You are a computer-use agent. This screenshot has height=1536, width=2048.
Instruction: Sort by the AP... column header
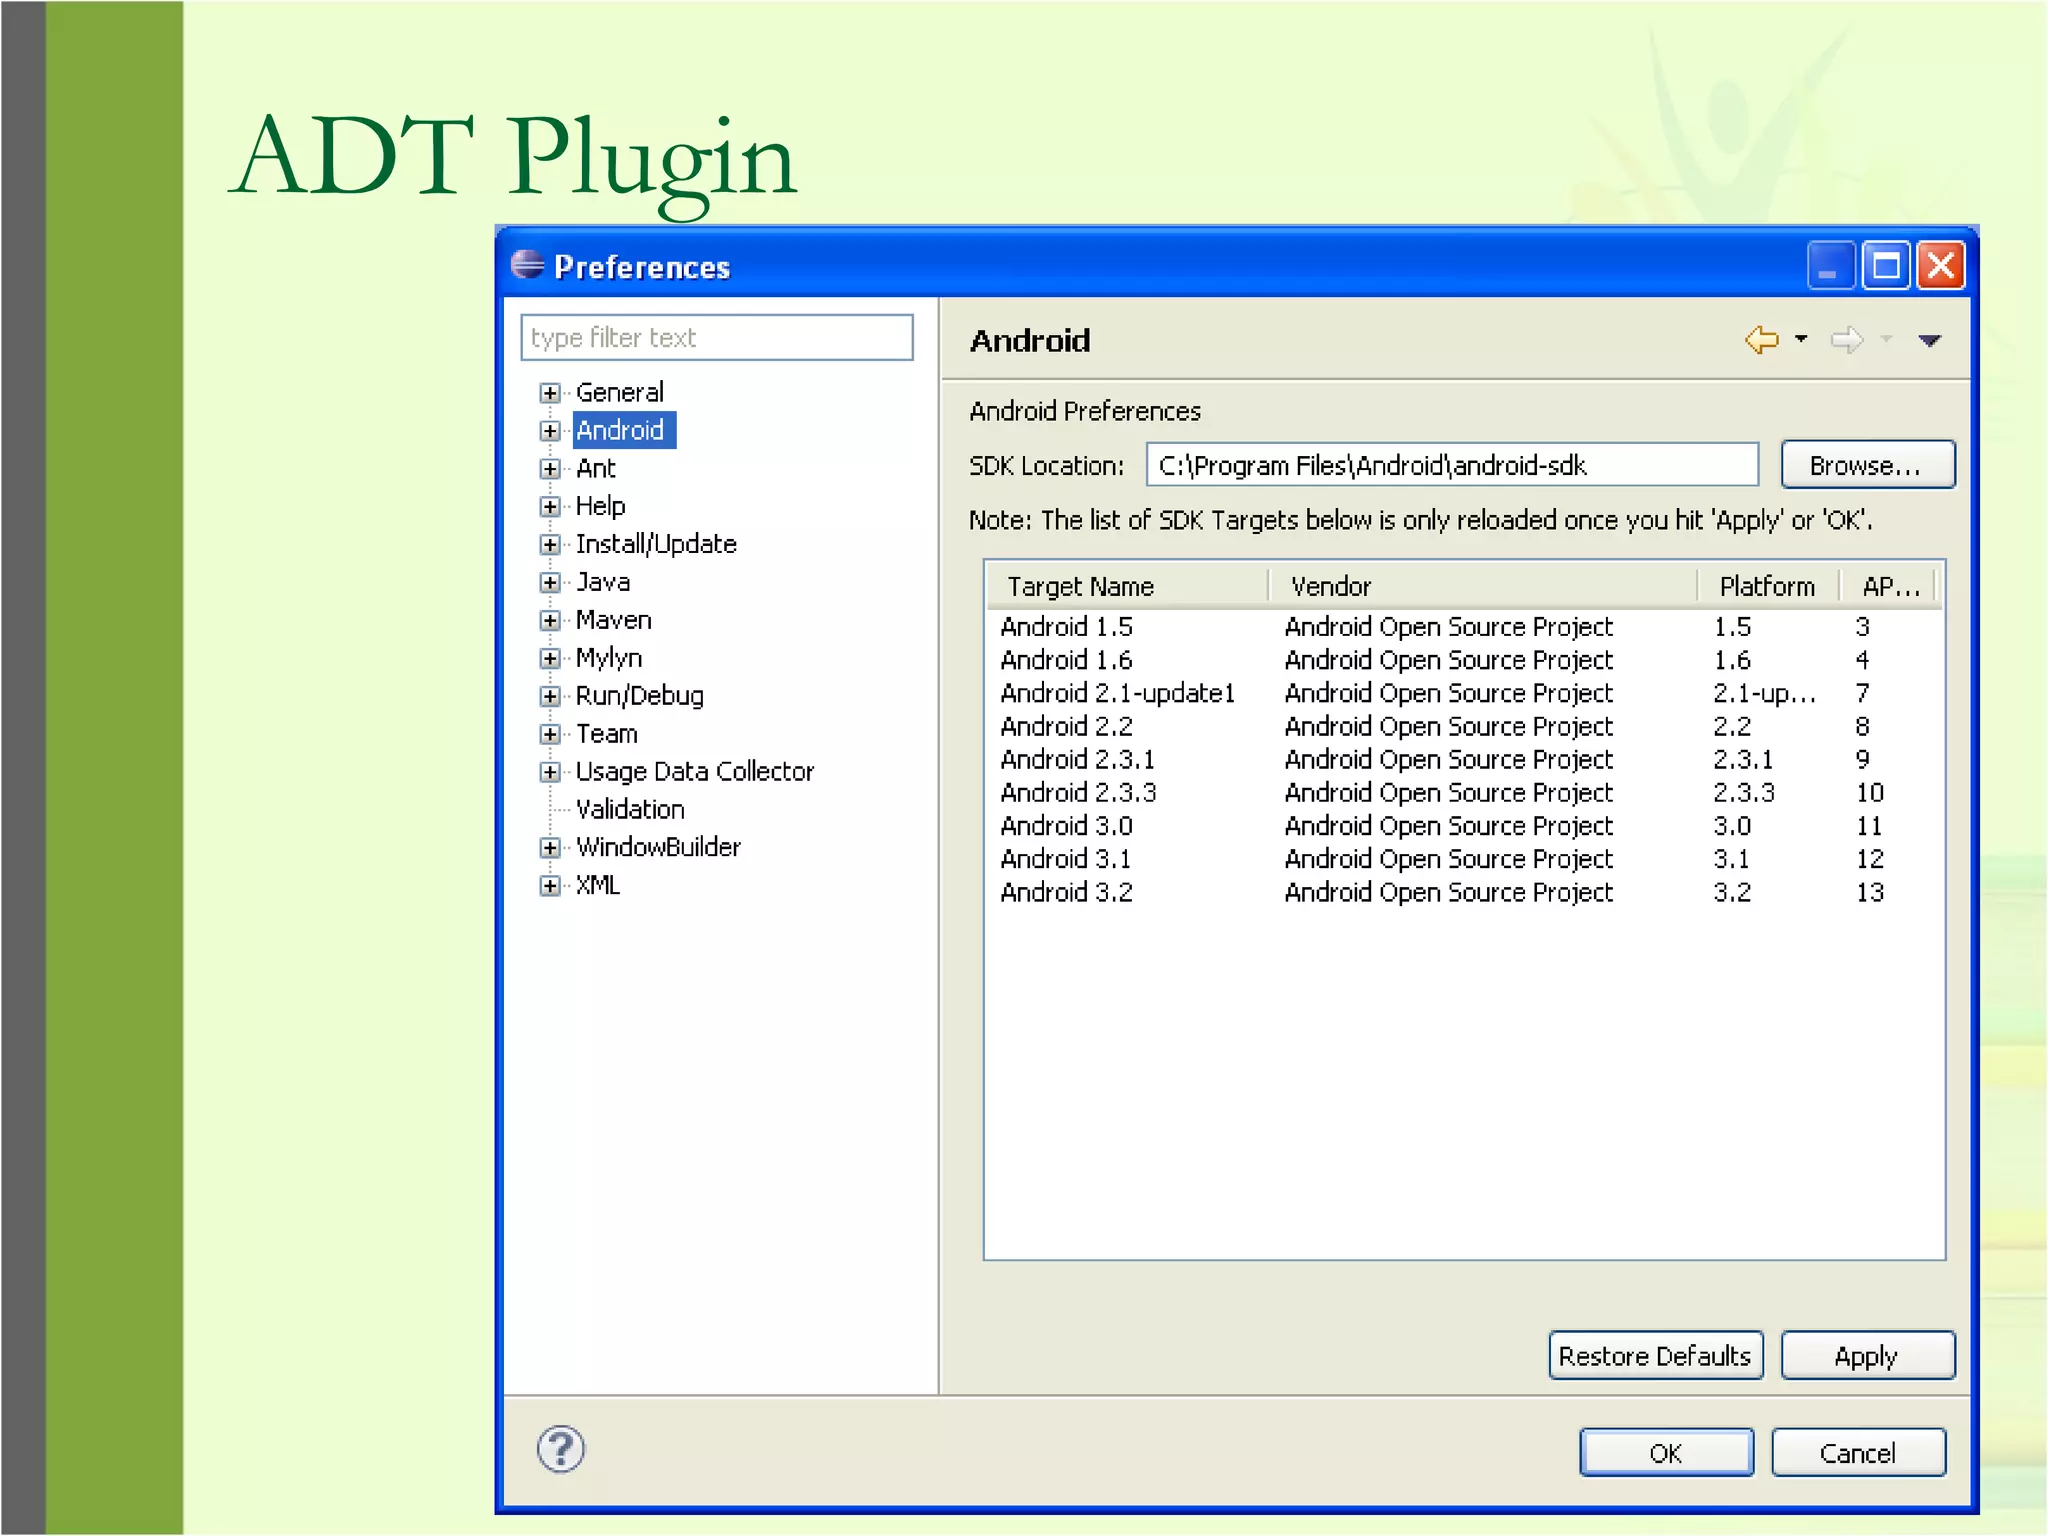click(1889, 587)
